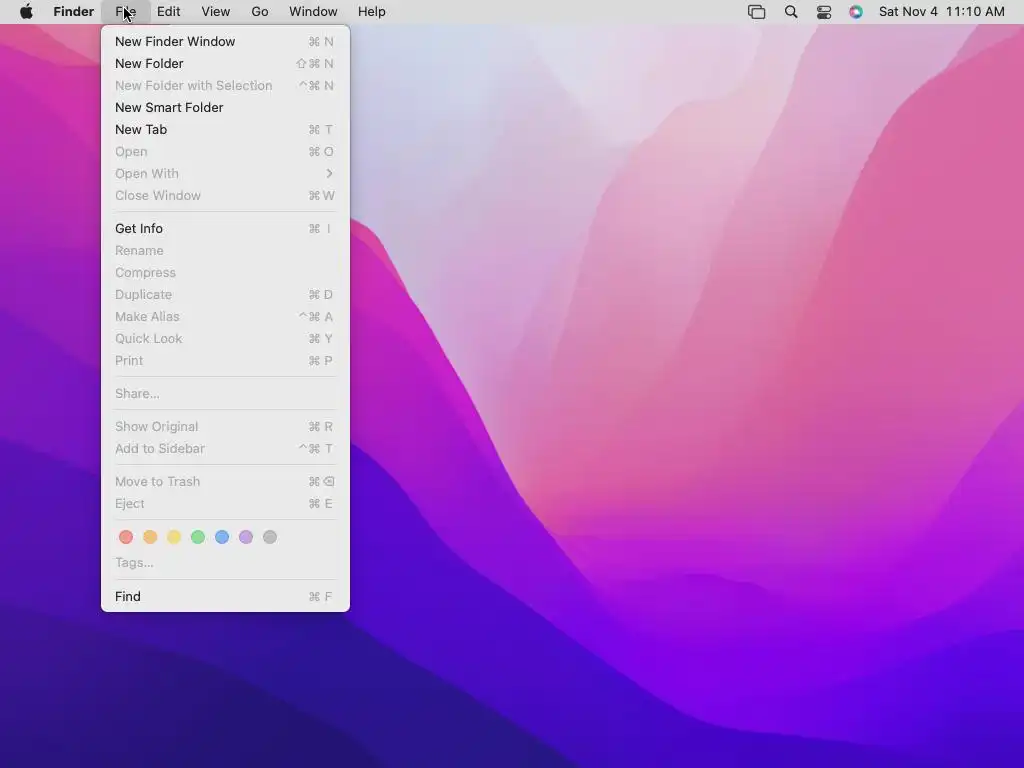Apply the red tag color

(x=126, y=537)
